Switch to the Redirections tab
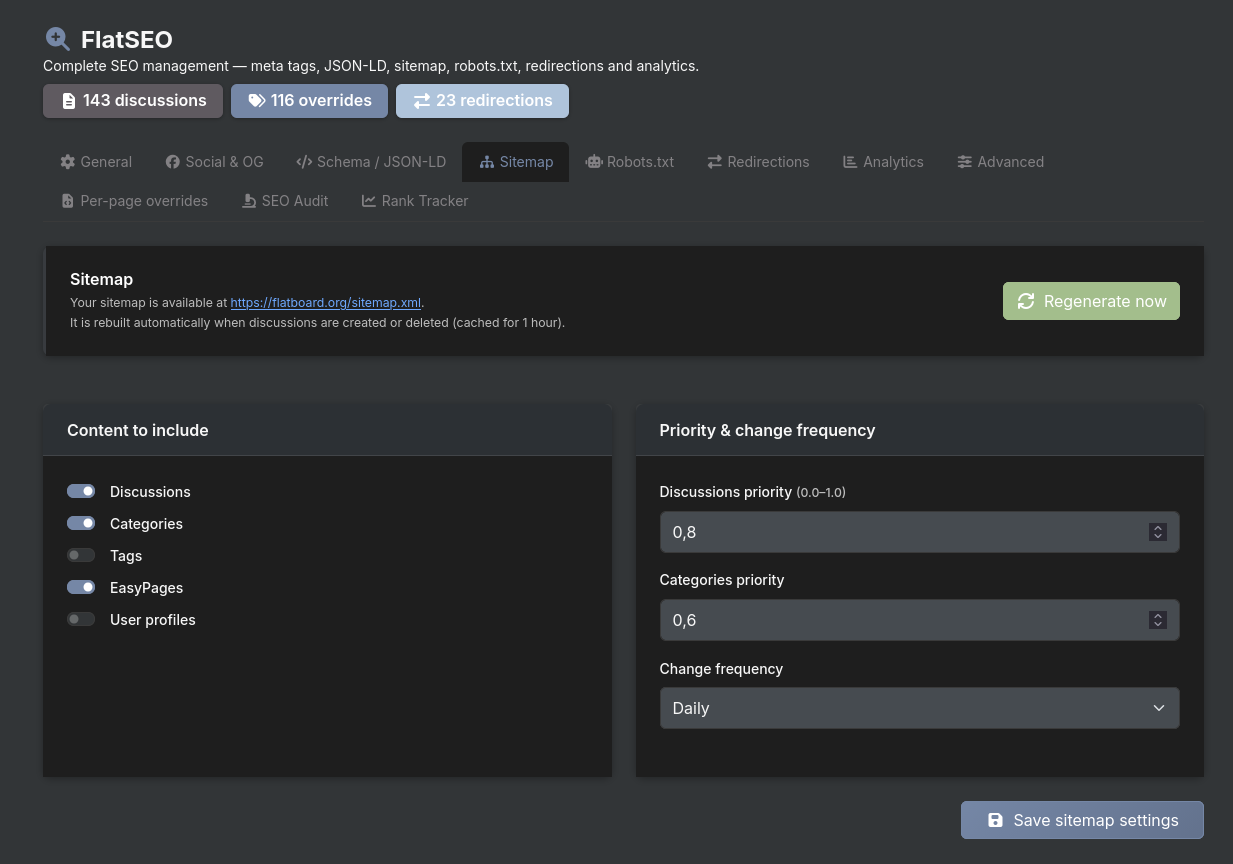Screen dimensions: 1233x864 (x=758, y=162)
